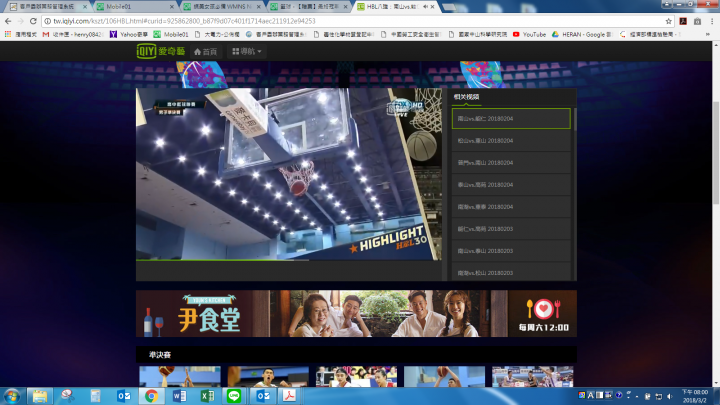Click the extension icon next to Adobe PDF

coord(698,21)
